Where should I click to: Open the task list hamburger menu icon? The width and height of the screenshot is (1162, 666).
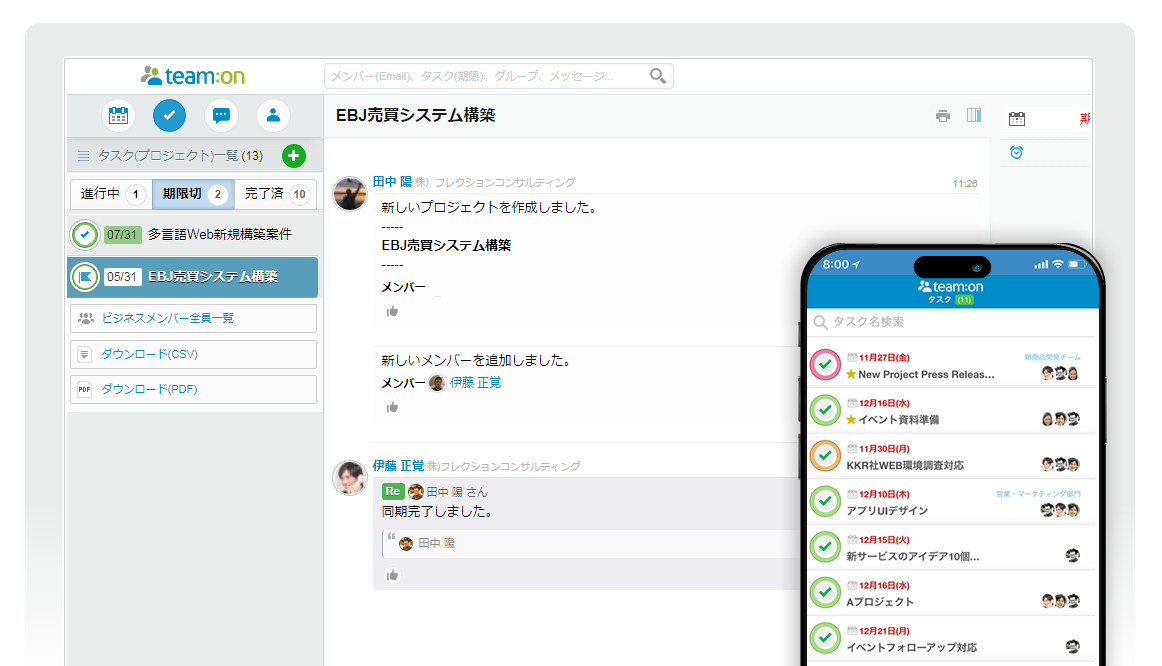click(x=84, y=156)
